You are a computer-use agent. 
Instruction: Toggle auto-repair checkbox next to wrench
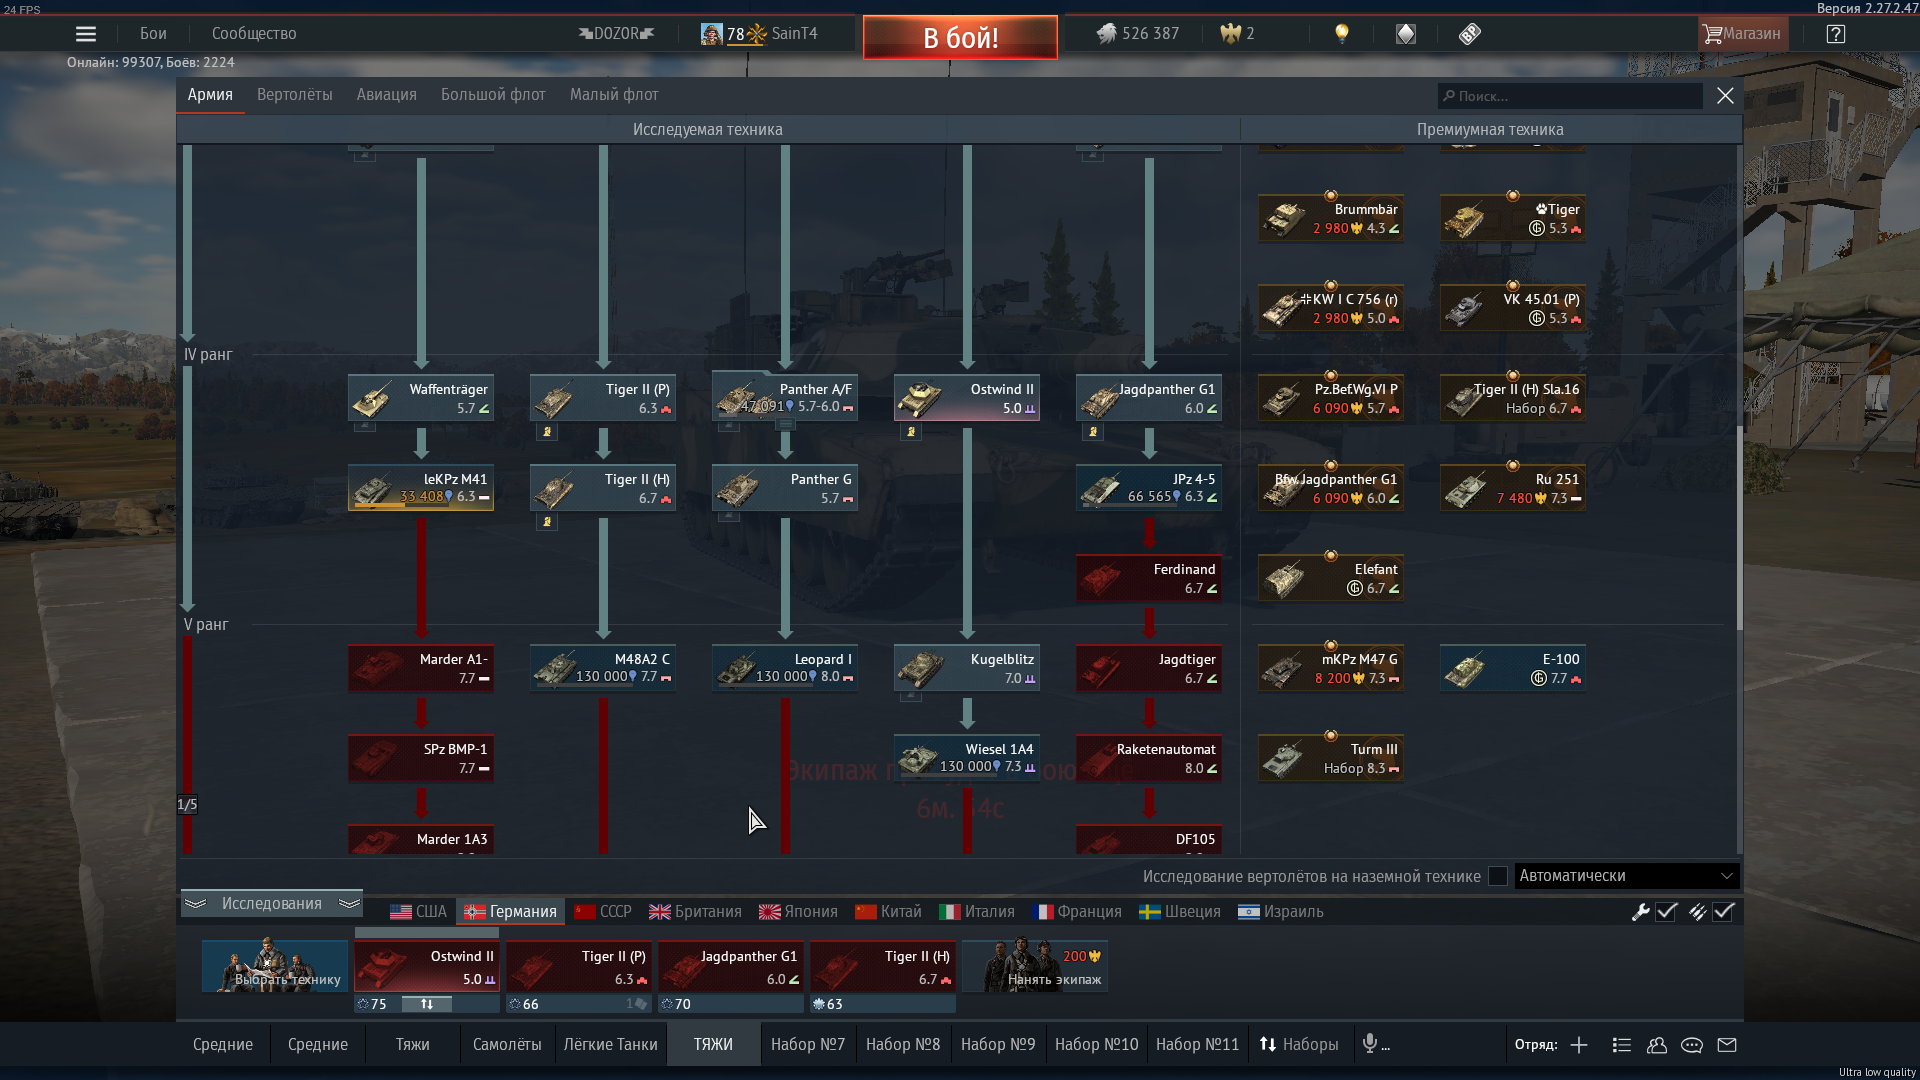pos(1666,912)
